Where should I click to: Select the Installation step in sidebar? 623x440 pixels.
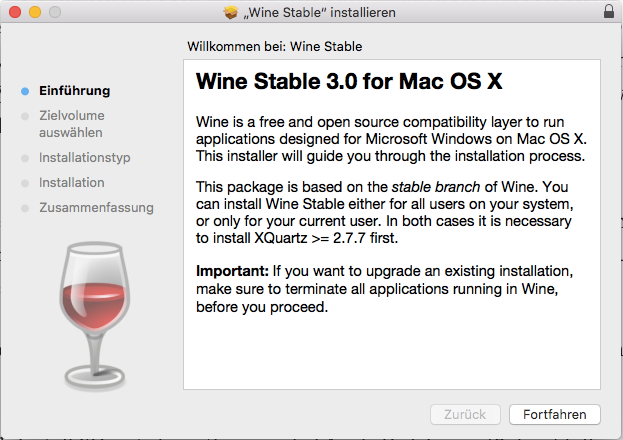coord(72,182)
